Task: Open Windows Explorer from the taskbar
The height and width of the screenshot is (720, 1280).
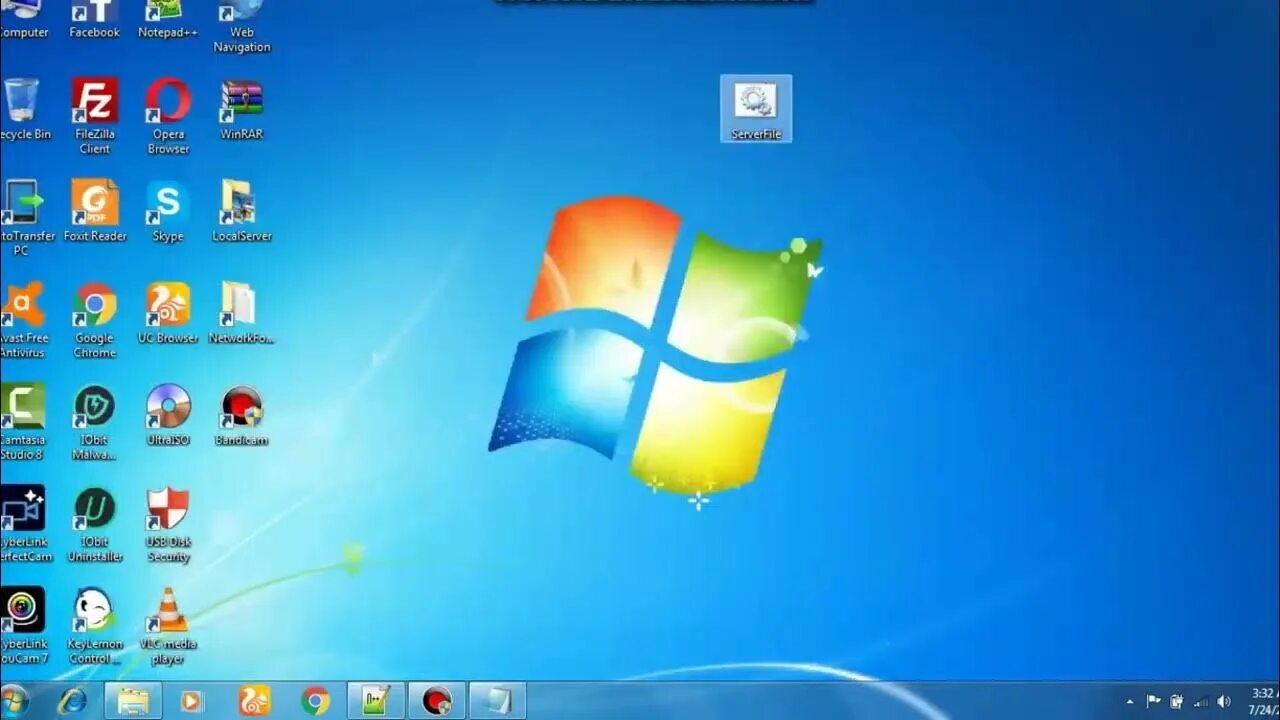Action: pyautogui.click(x=133, y=701)
